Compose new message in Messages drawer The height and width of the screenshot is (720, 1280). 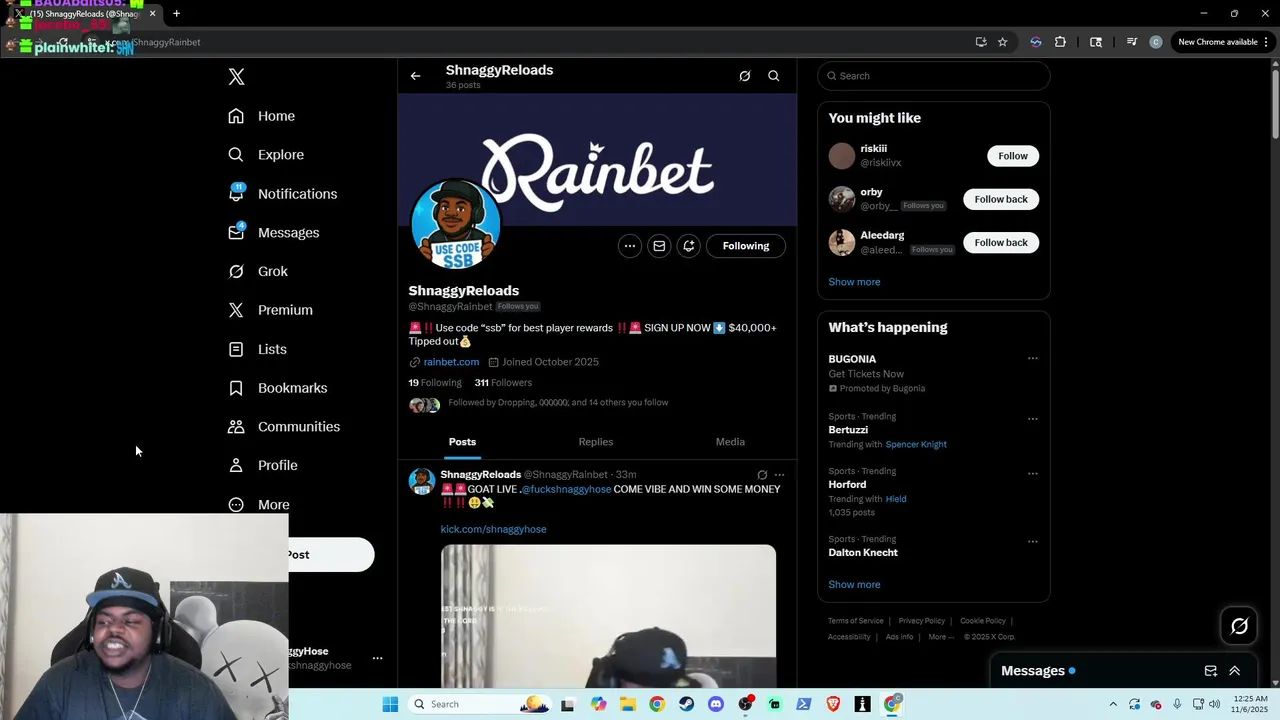(x=1211, y=671)
